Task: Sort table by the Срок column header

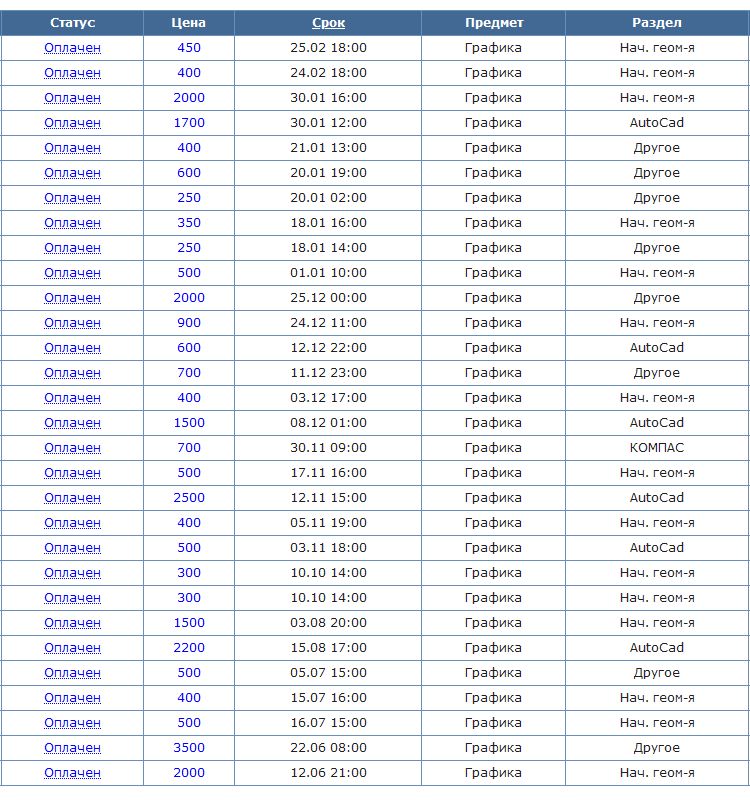Action: click(x=328, y=23)
